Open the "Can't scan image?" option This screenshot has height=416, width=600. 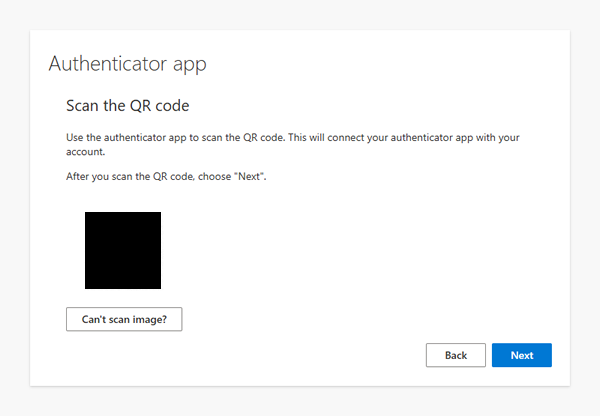pos(124,319)
